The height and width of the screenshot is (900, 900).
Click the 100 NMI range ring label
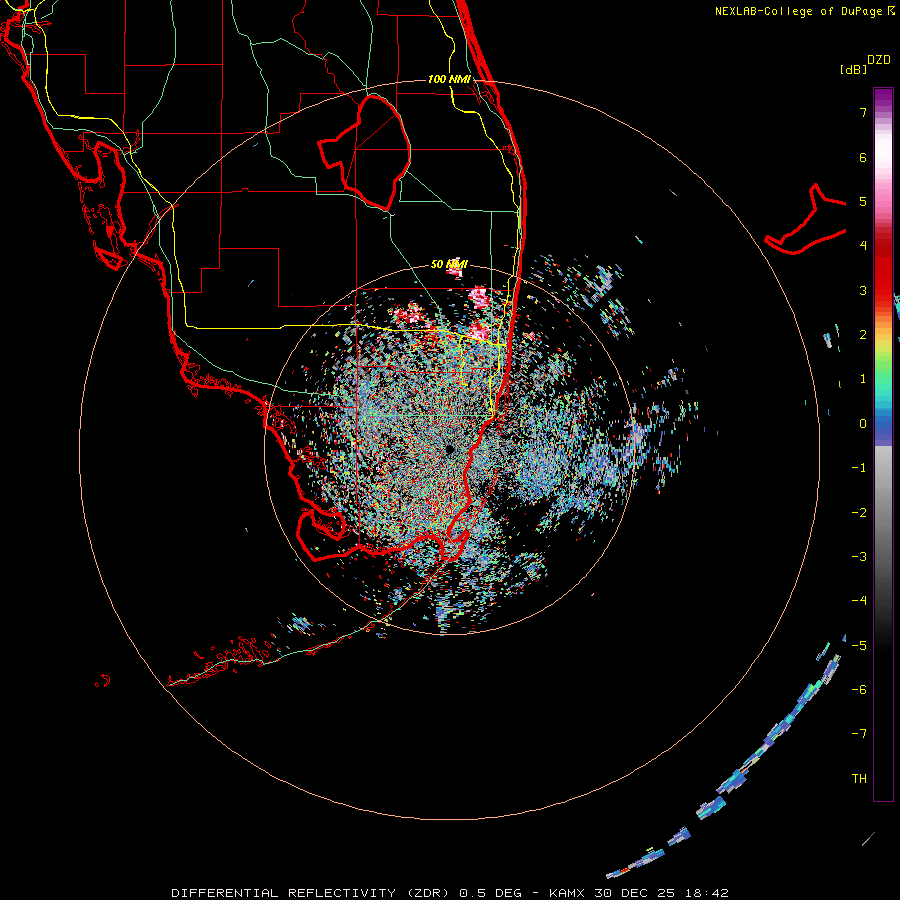(x=449, y=79)
